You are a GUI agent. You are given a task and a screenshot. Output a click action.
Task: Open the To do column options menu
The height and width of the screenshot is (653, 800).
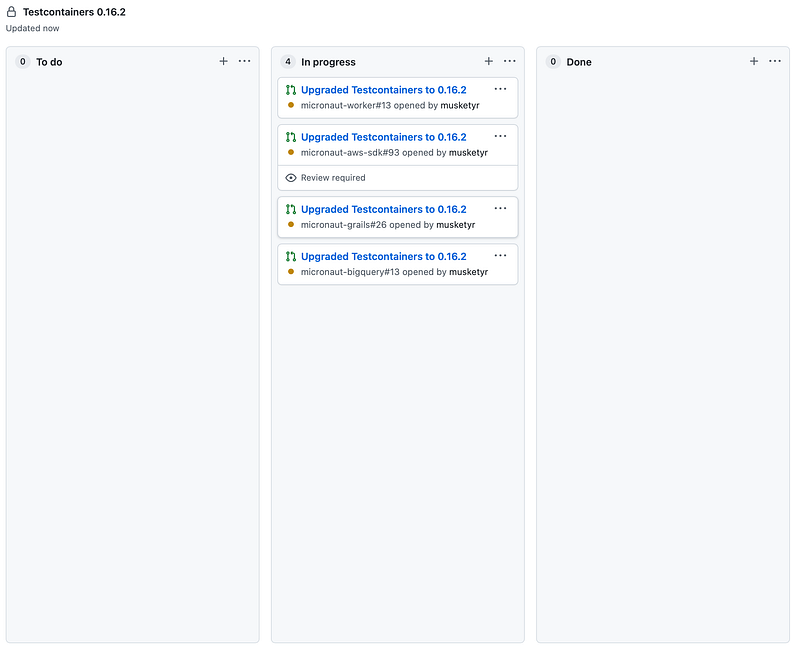pyautogui.click(x=244, y=61)
